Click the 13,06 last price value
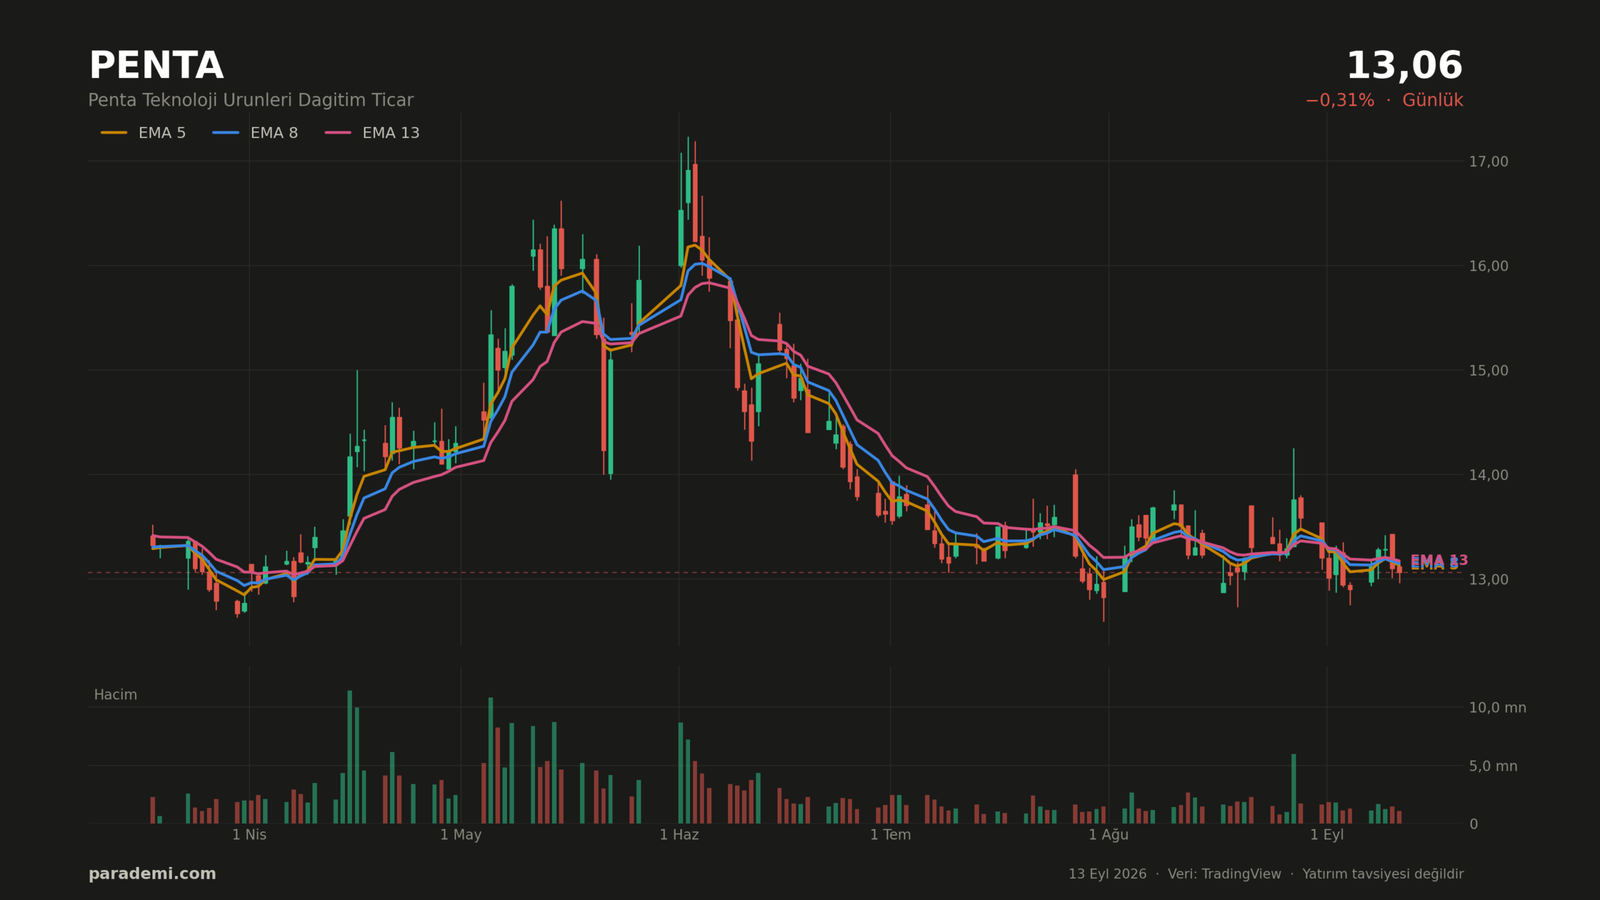 coord(1404,66)
